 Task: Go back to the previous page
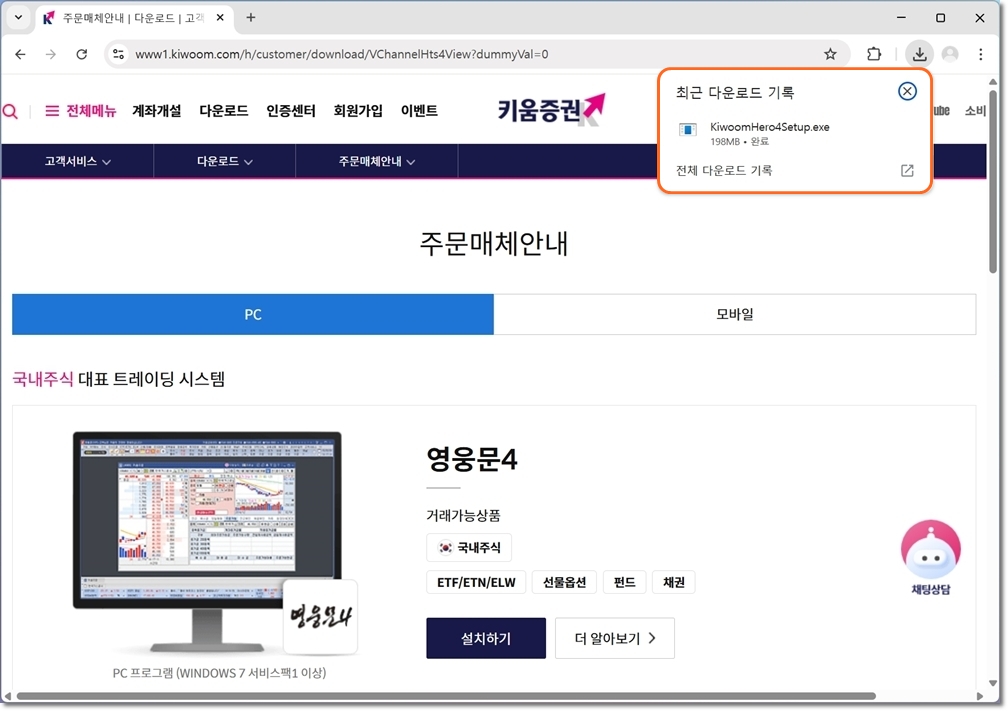pyautogui.click(x=21, y=54)
